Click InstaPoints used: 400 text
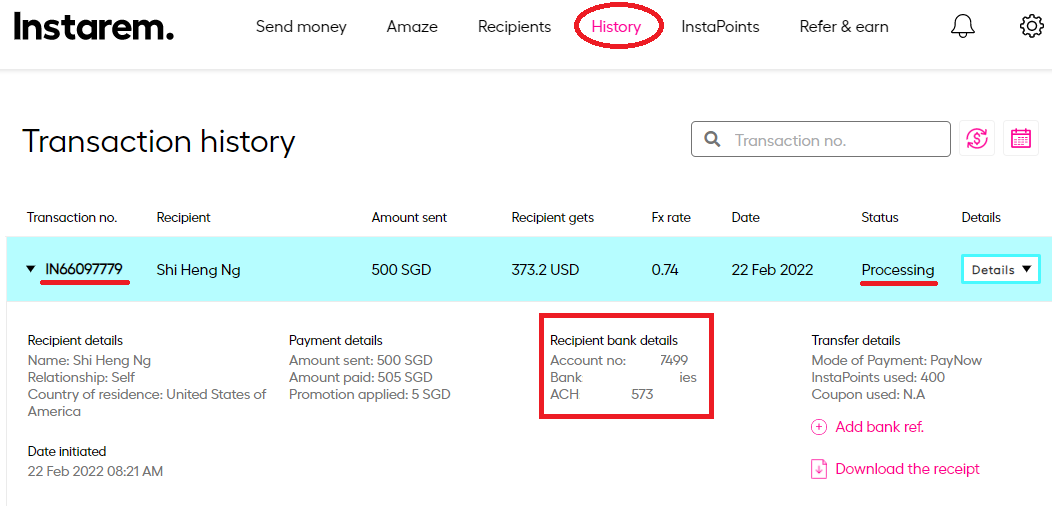This screenshot has height=506, width=1052. (x=878, y=377)
